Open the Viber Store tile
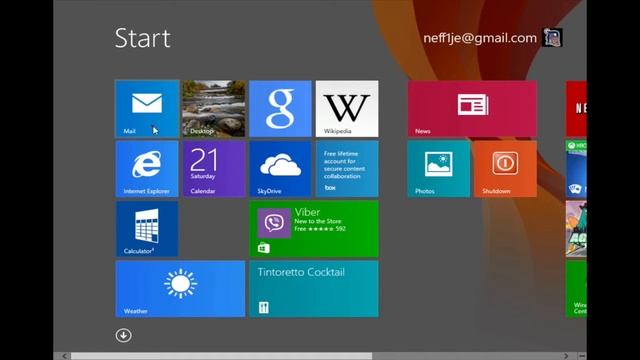Viewport: 640px width, 360px height. (x=314, y=229)
